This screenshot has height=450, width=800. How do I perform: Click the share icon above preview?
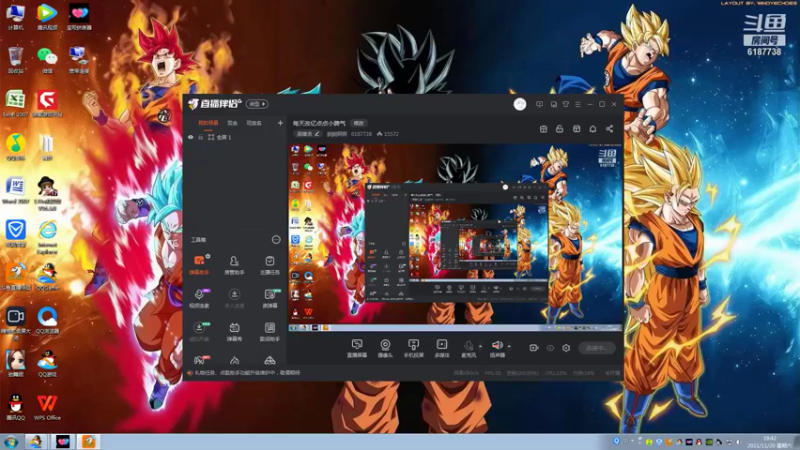coord(609,129)
